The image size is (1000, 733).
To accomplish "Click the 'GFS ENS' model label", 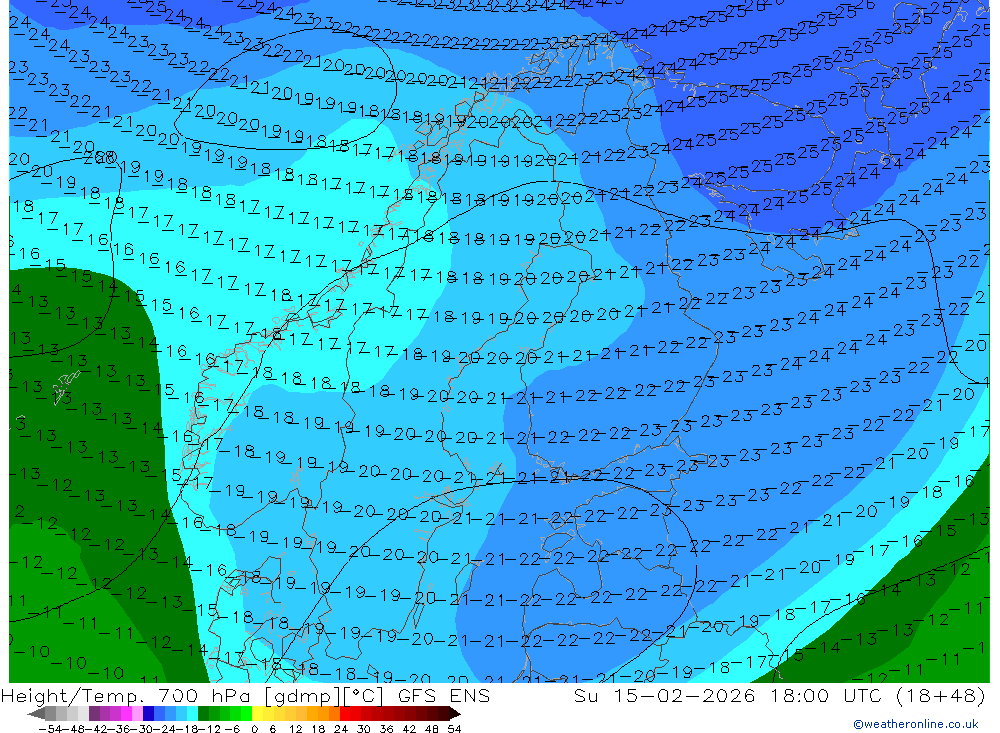I will tap(444, 695).
